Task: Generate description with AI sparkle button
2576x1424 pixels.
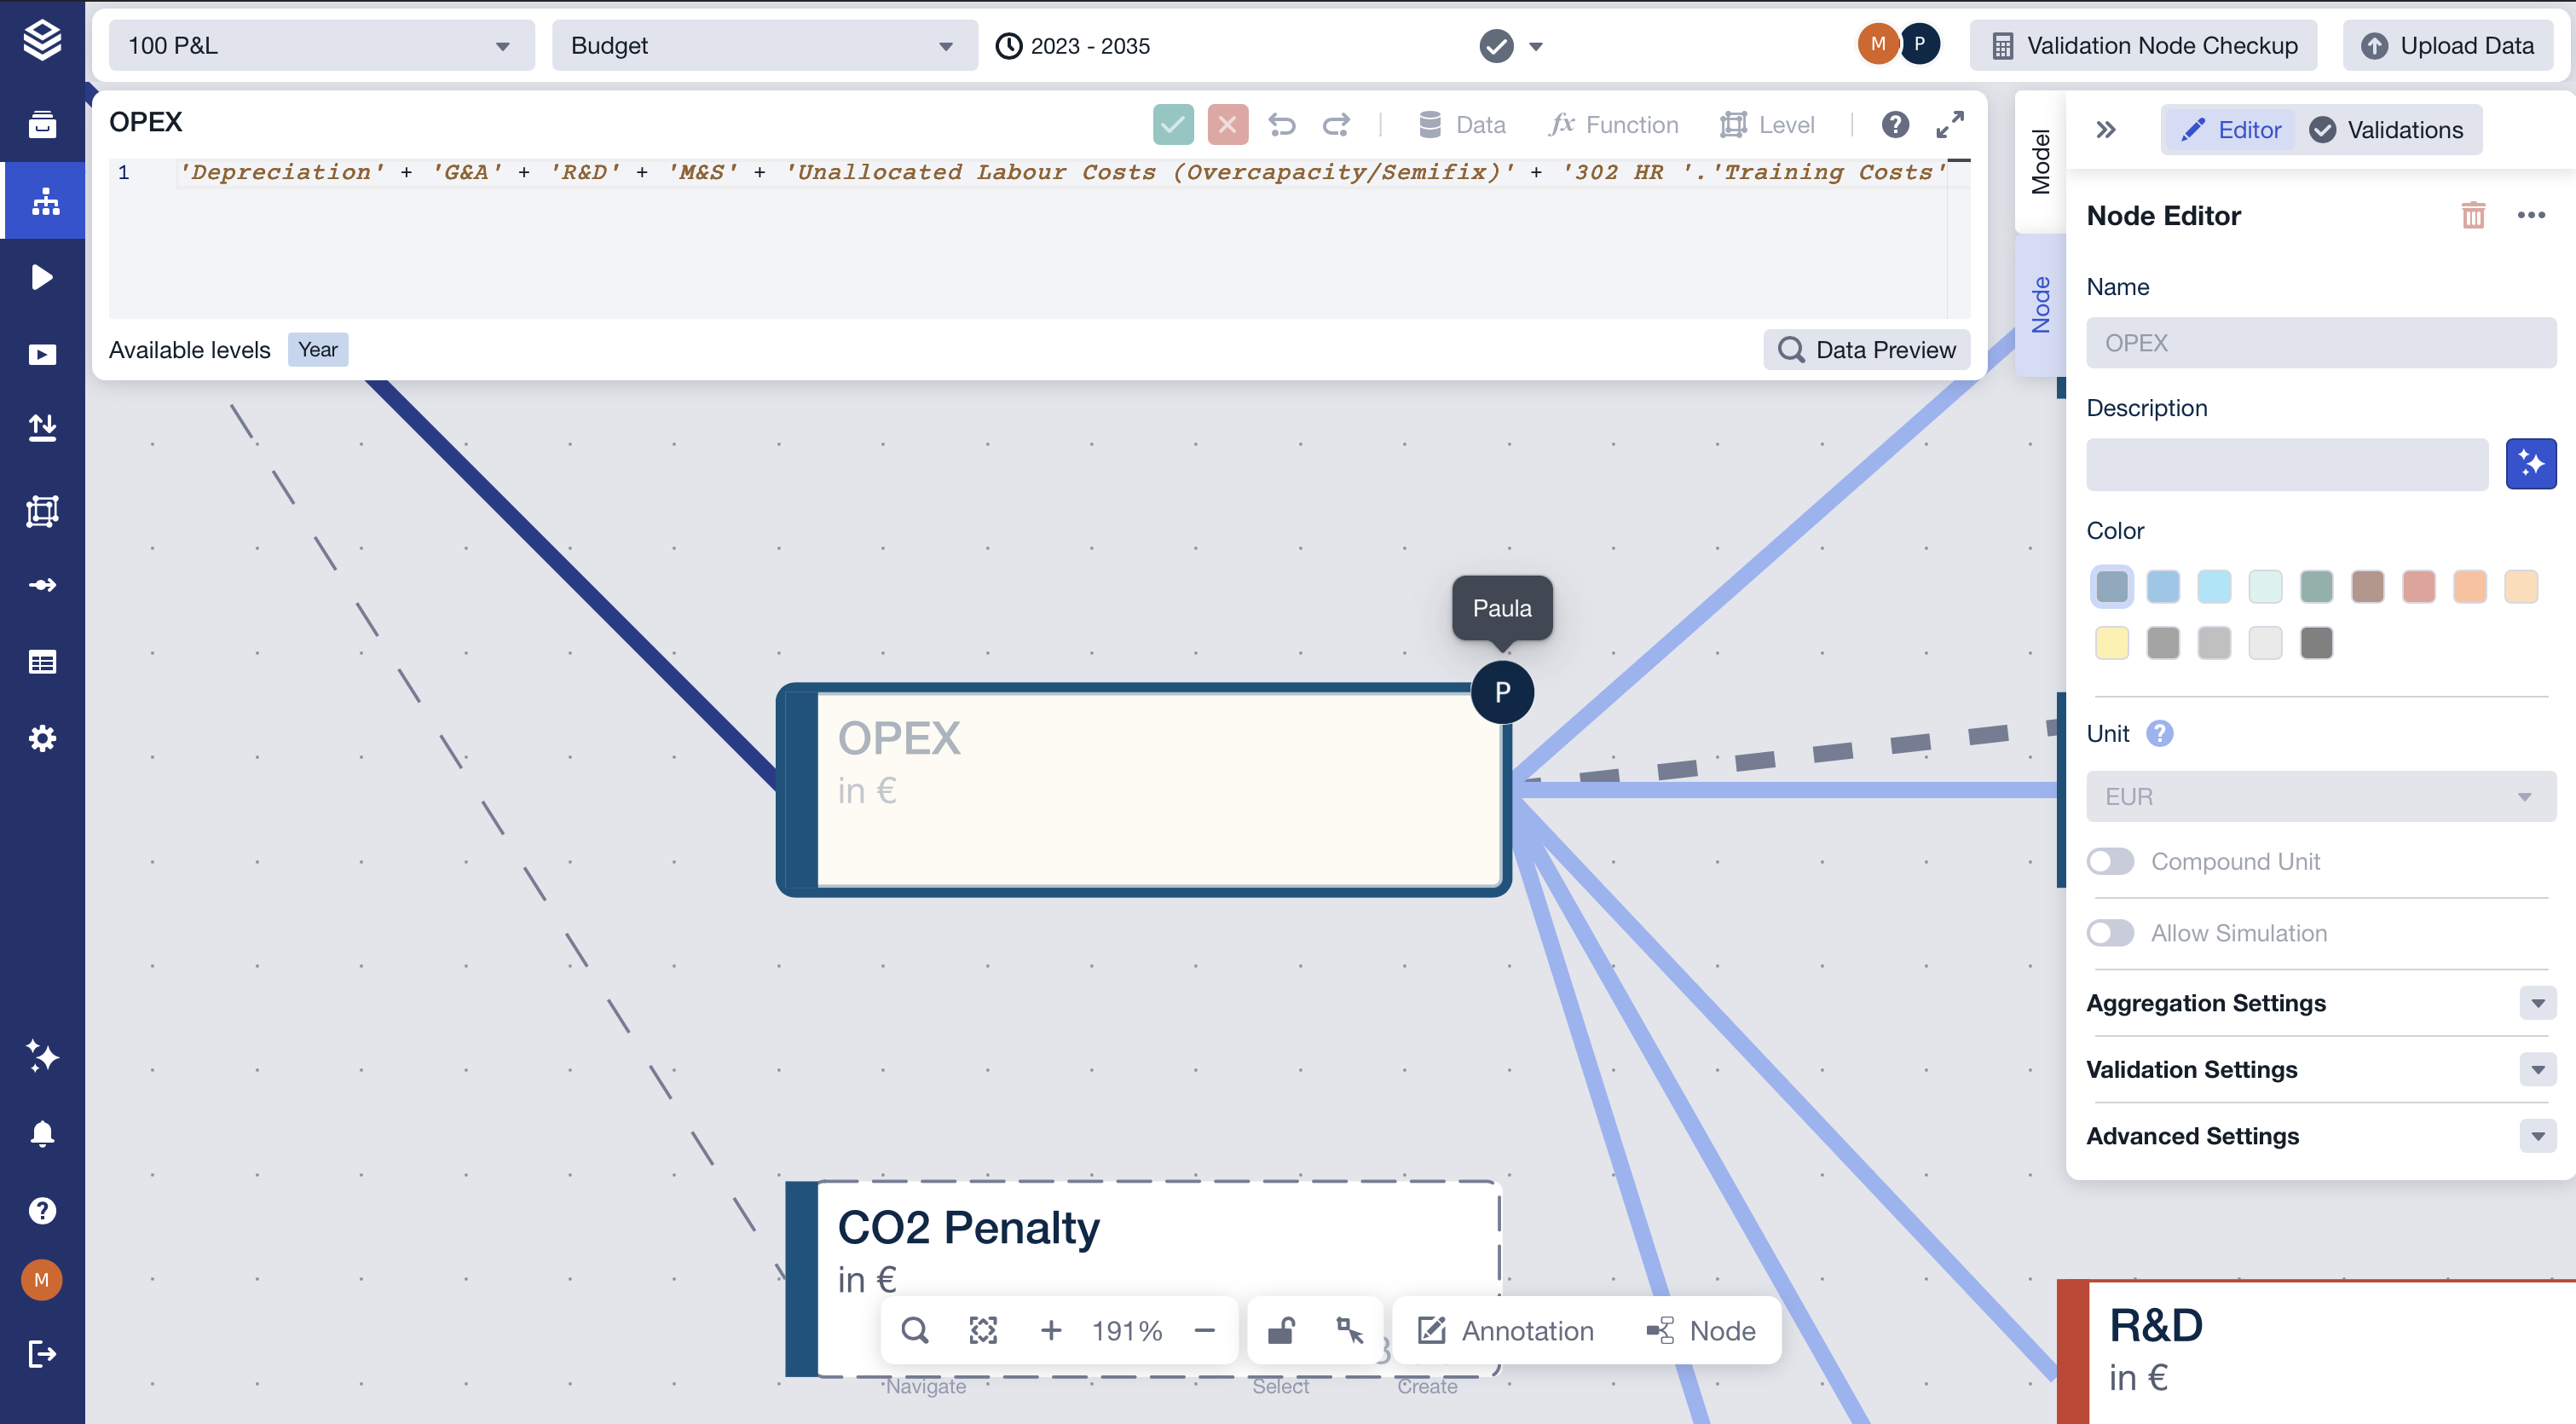Action: (2530, 464)
